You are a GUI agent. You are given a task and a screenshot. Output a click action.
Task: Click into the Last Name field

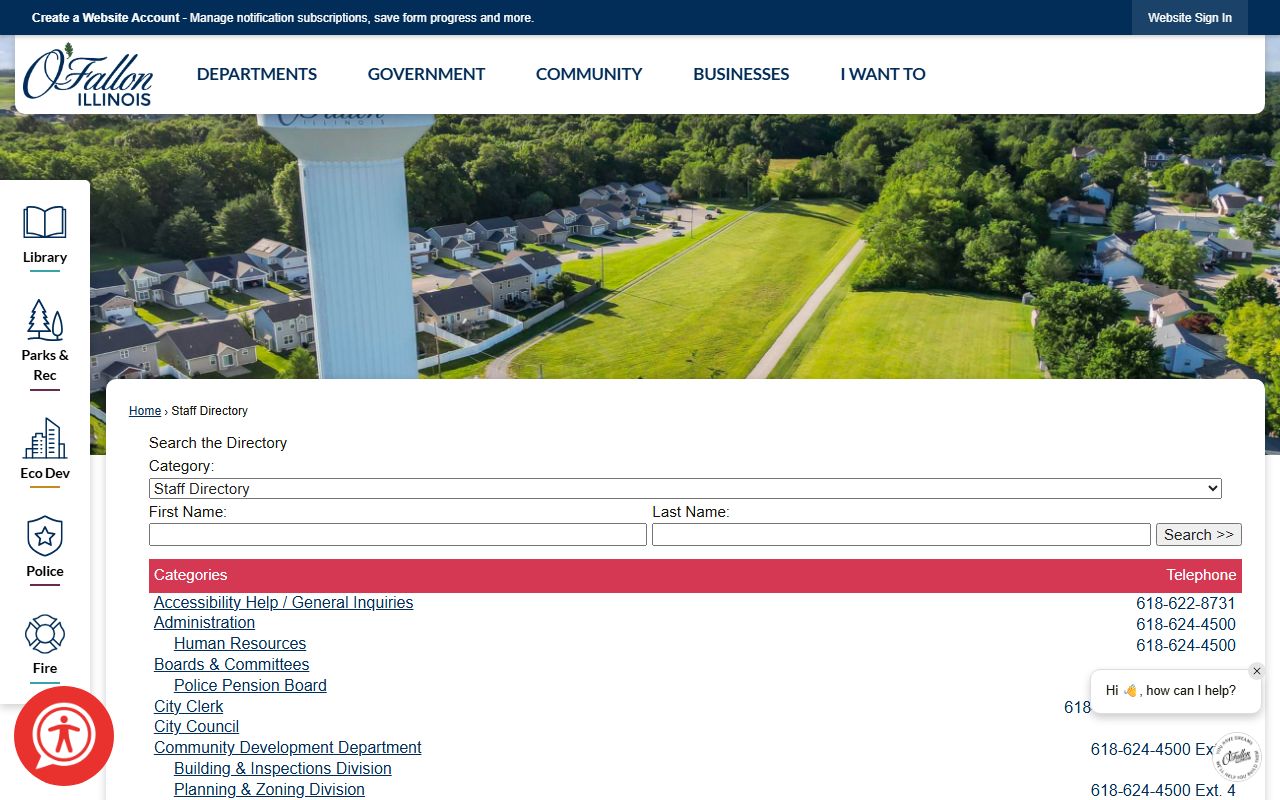point(901,535)
